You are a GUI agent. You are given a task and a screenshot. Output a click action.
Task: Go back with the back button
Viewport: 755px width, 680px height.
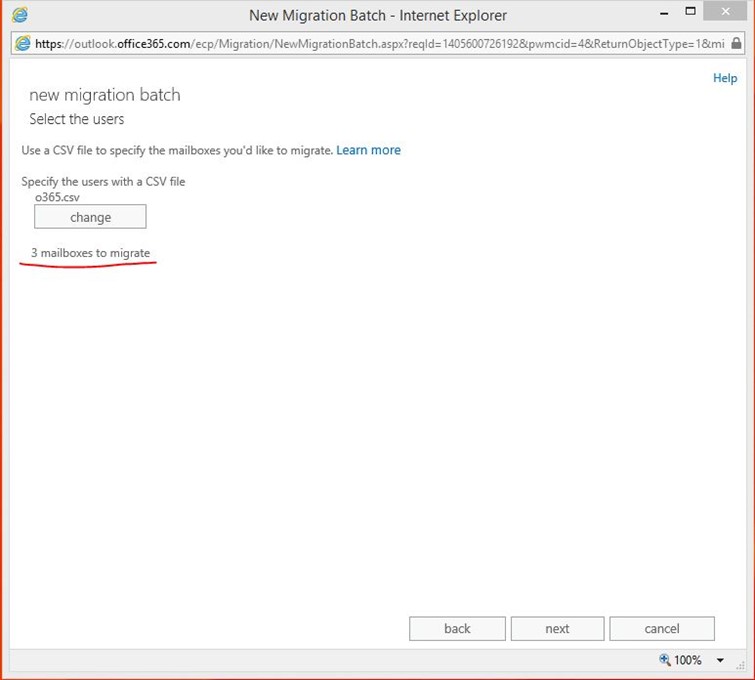(x=457, y=628)
